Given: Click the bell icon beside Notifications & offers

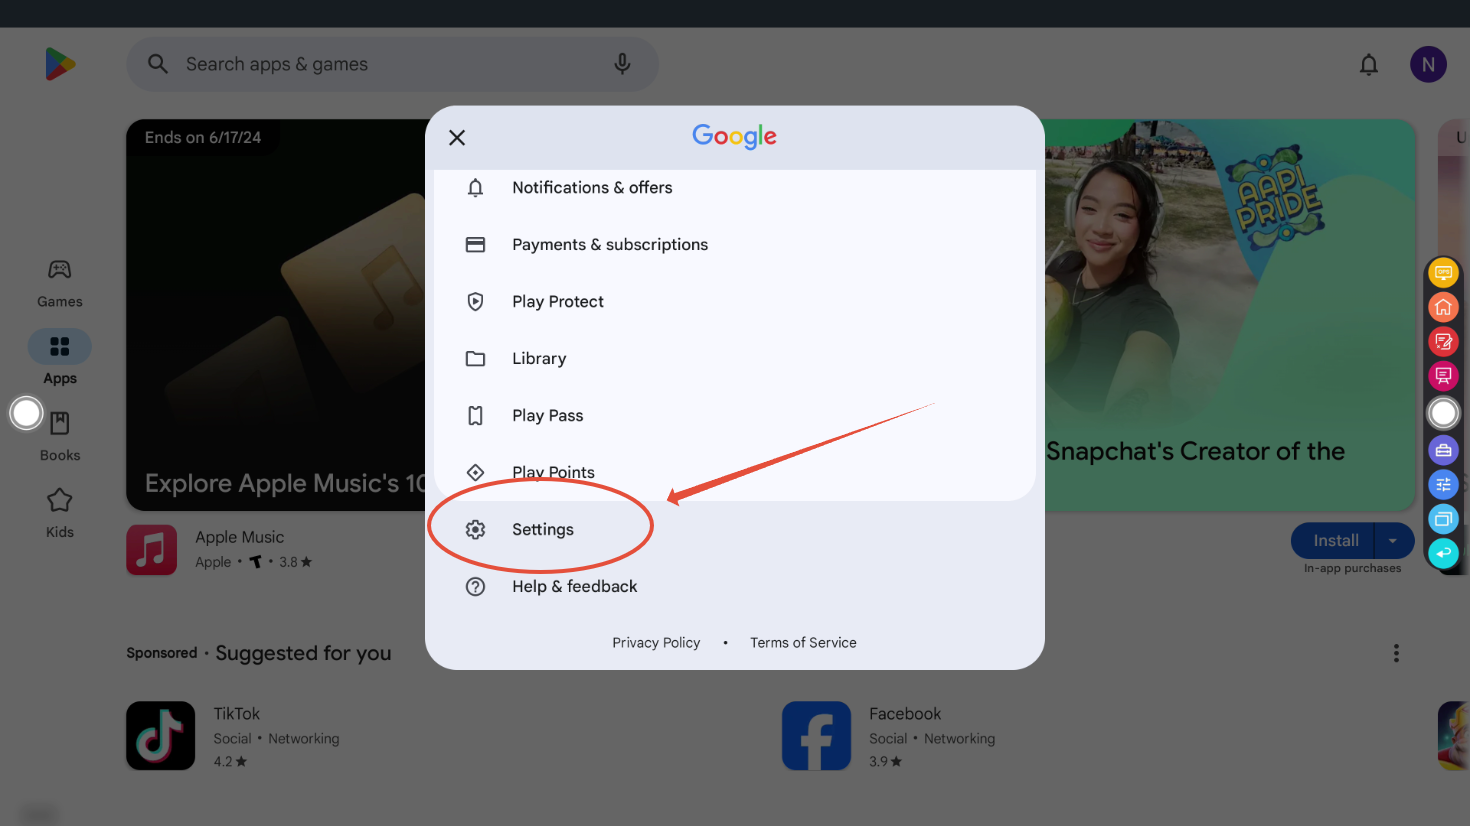Looking at the screenshot, I should click(476, 188).
